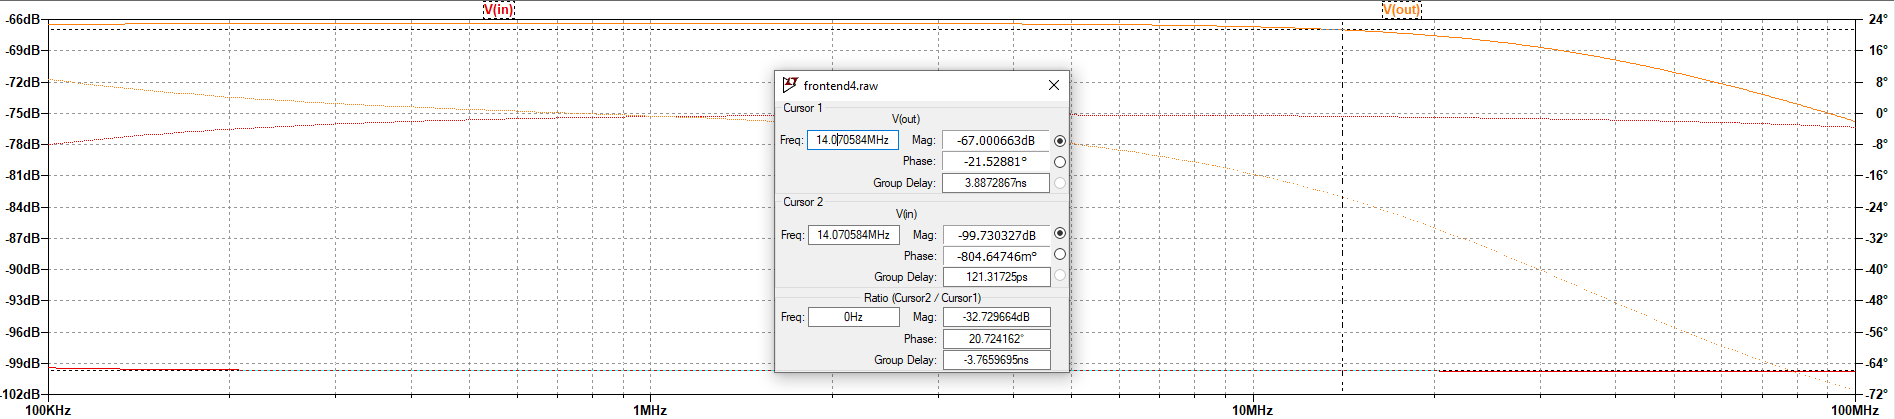Image resolution: width=1895 pixels, height=419 pixels.
Task: Click the V(out) heading under Cursor 1
Action: pyautogui.click(x=906, y=119)
